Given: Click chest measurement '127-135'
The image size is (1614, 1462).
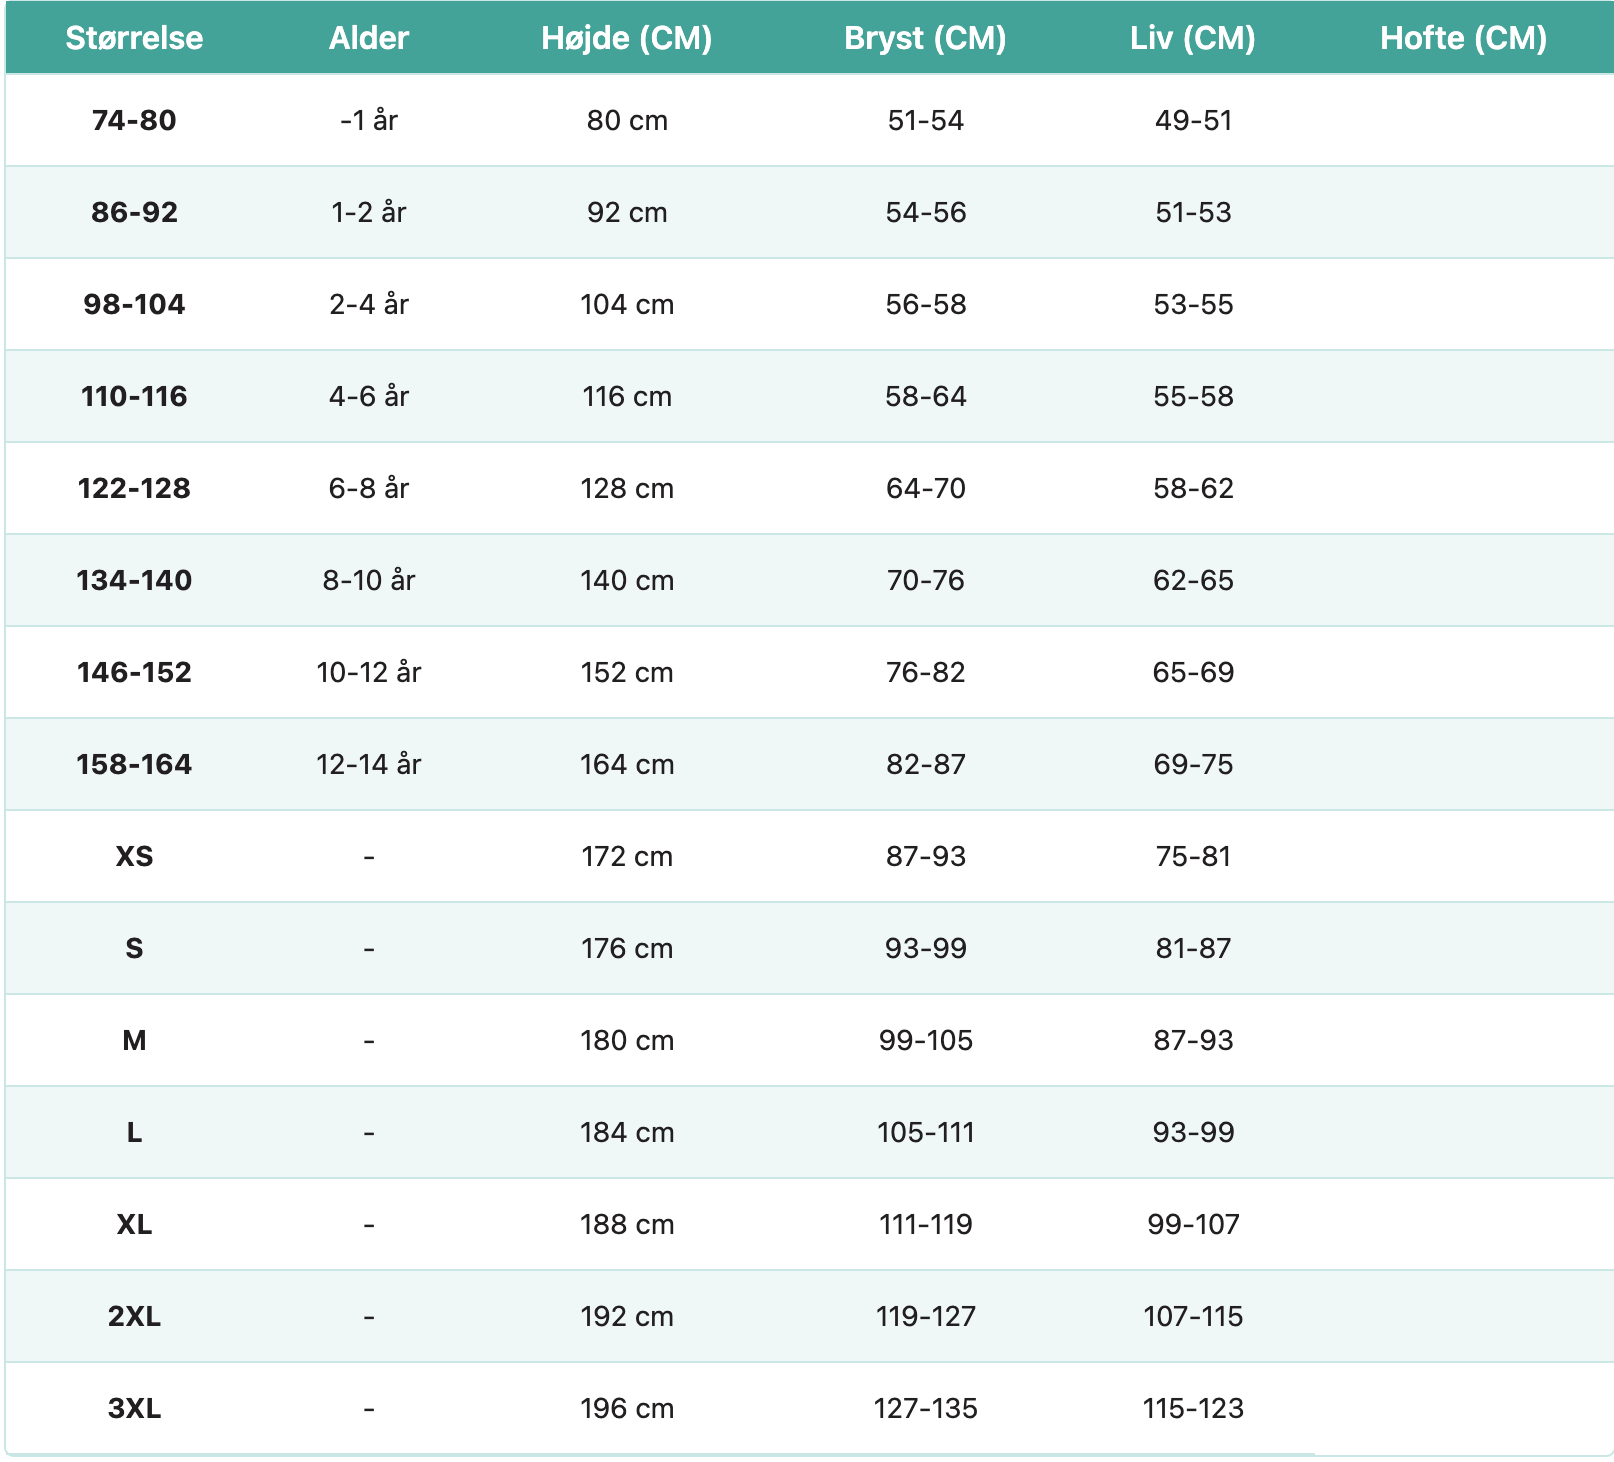Looking at the screenshot, I should (926, 1408).
